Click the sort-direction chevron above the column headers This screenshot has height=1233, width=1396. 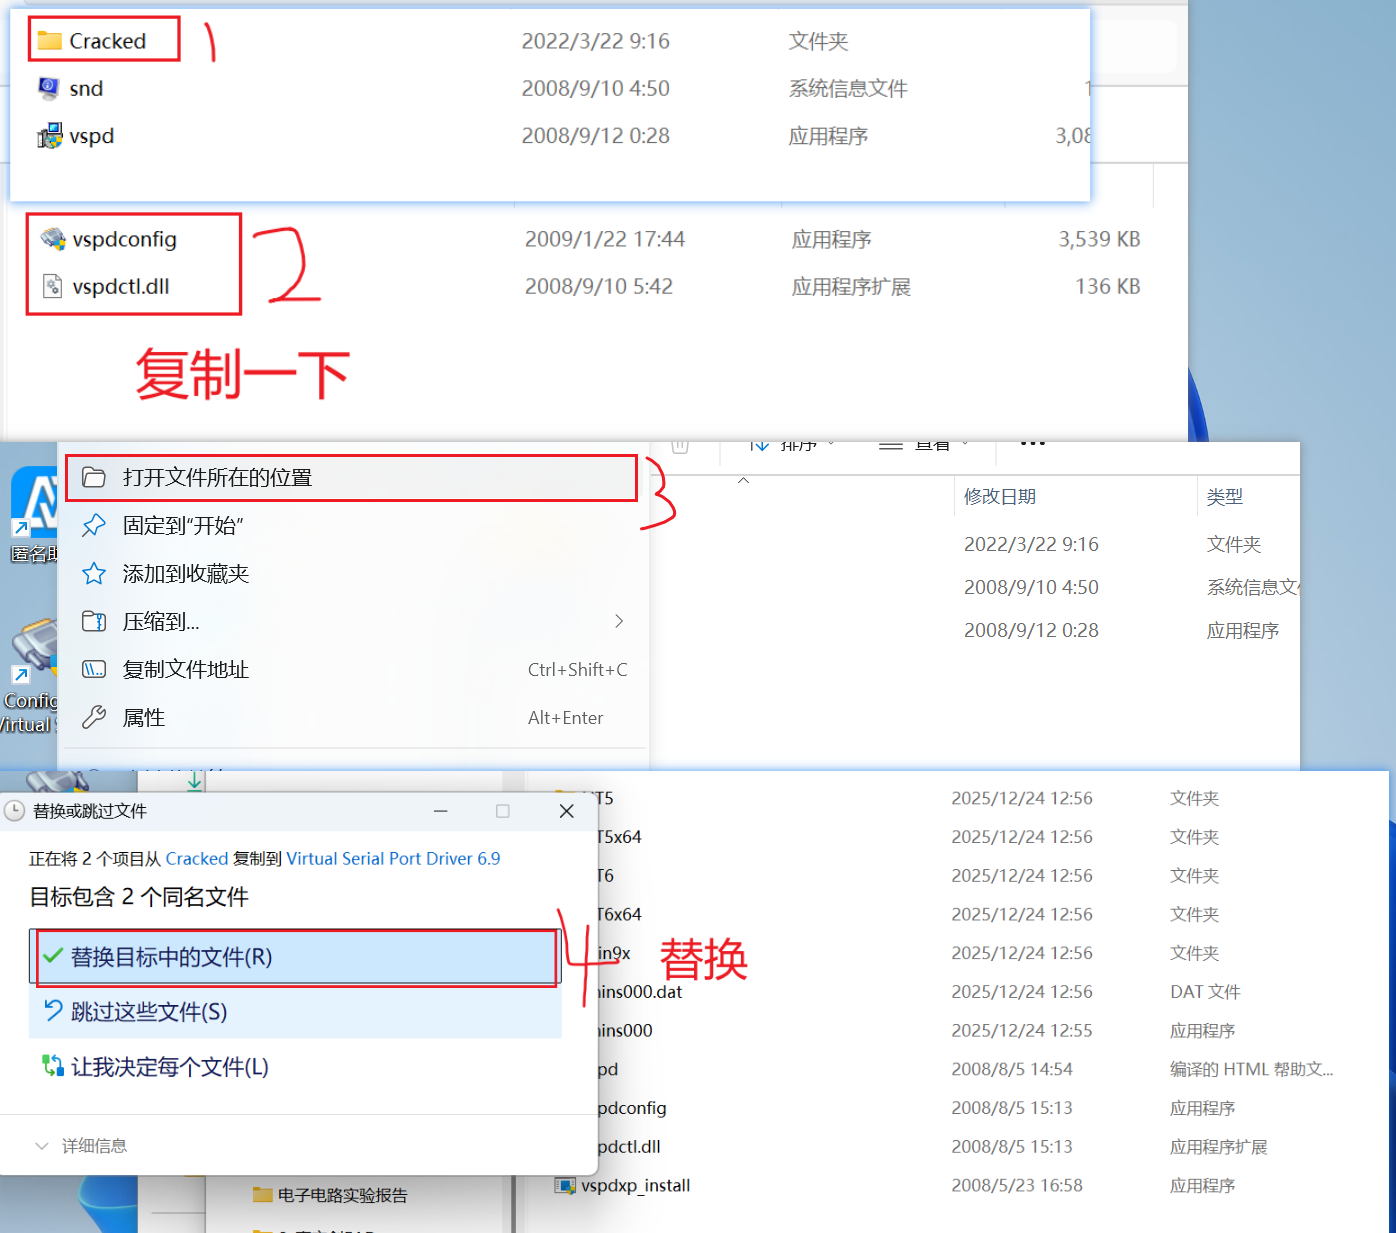click(x=743, y=481)
